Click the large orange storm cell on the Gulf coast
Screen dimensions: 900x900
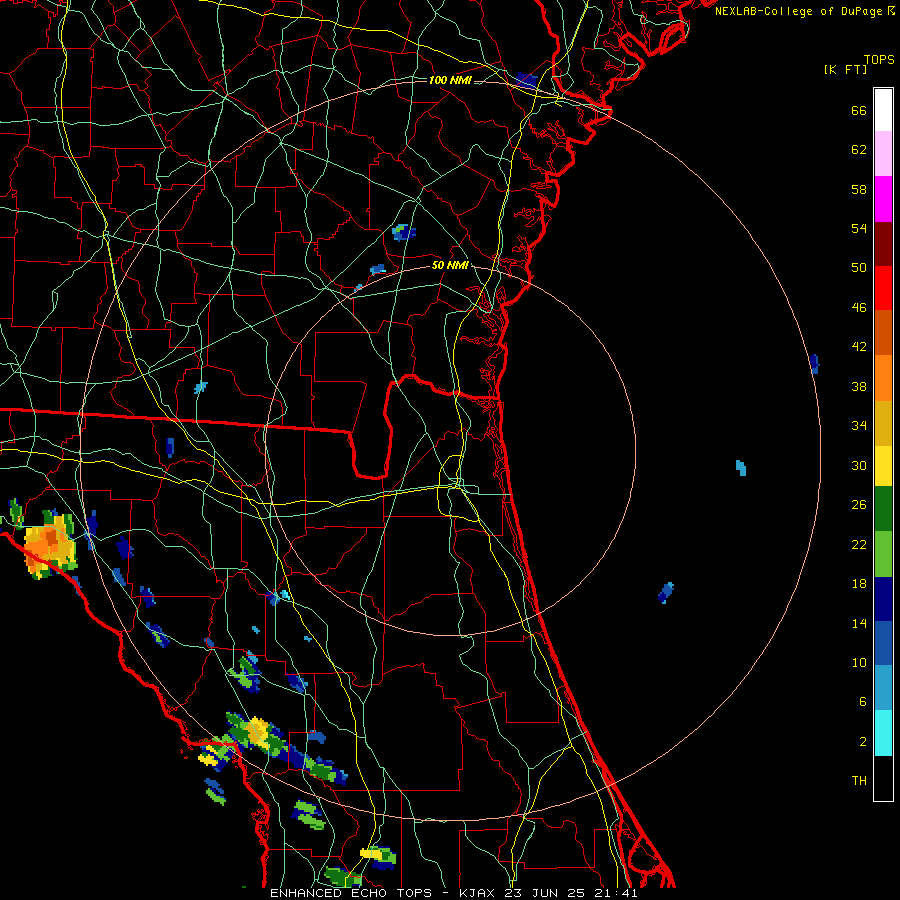50,547
